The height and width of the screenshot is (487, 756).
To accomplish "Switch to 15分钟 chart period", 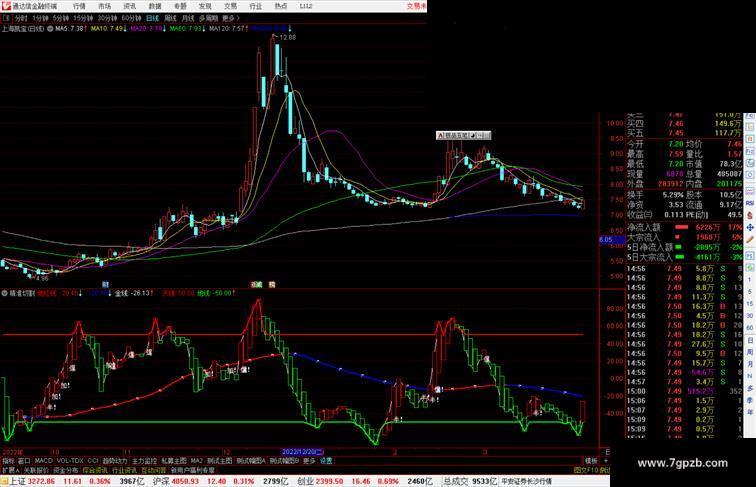I will (83, 18).
